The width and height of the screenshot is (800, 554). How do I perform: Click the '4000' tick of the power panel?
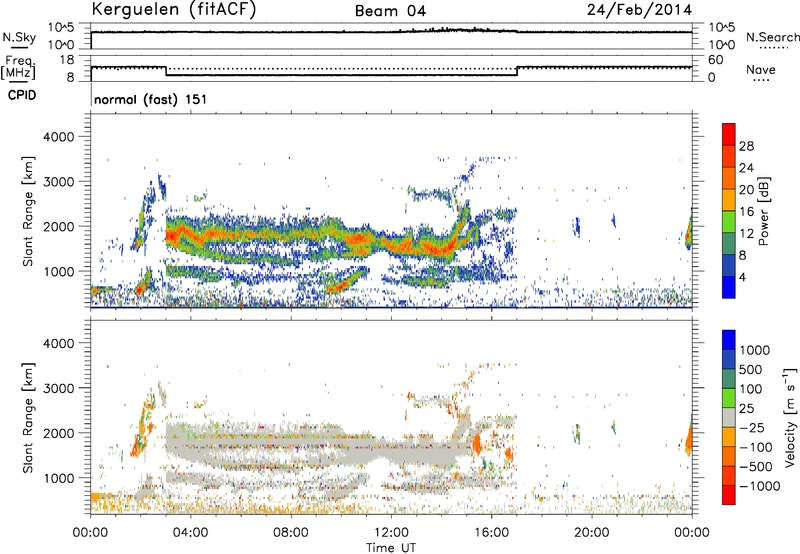pos(59,137)
